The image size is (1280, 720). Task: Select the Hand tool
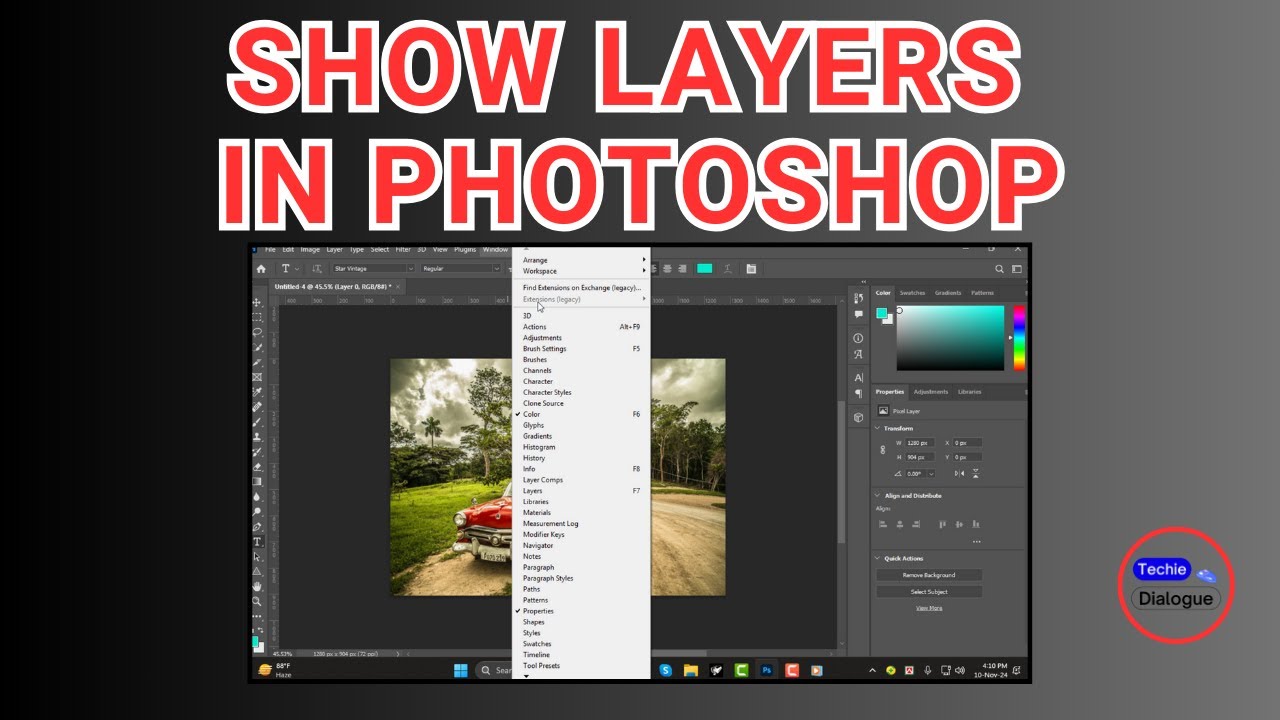(x=257, y=586)
